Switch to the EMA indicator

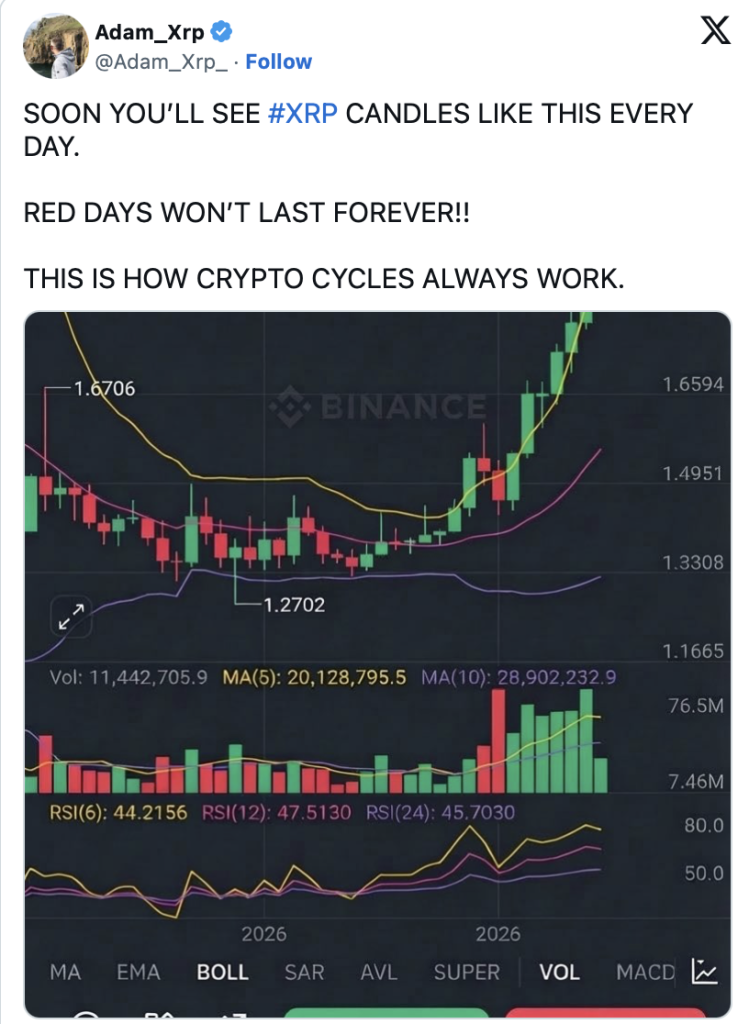click(140, 971)
